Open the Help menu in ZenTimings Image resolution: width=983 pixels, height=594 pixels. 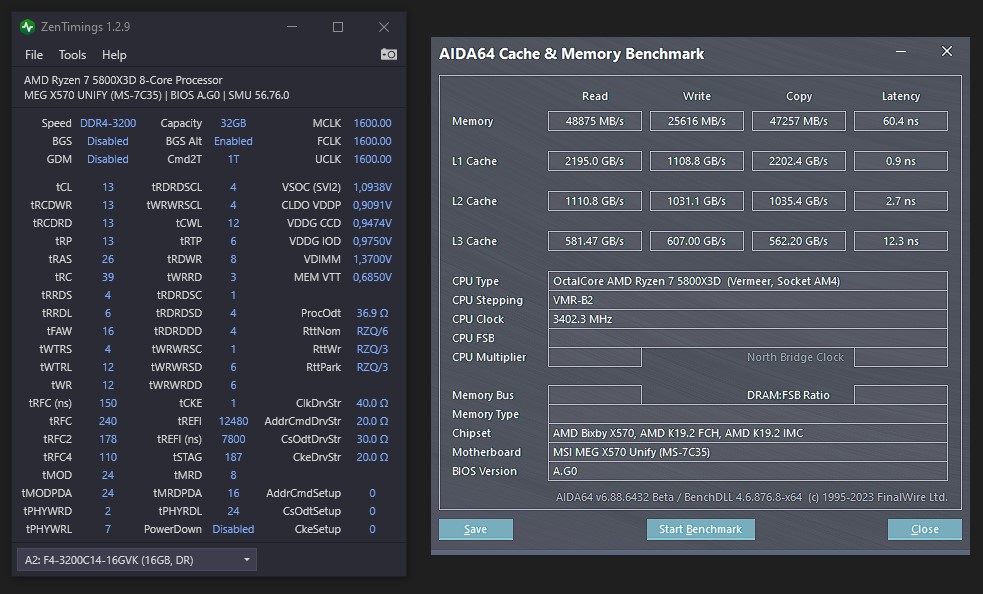coord(114,55)
